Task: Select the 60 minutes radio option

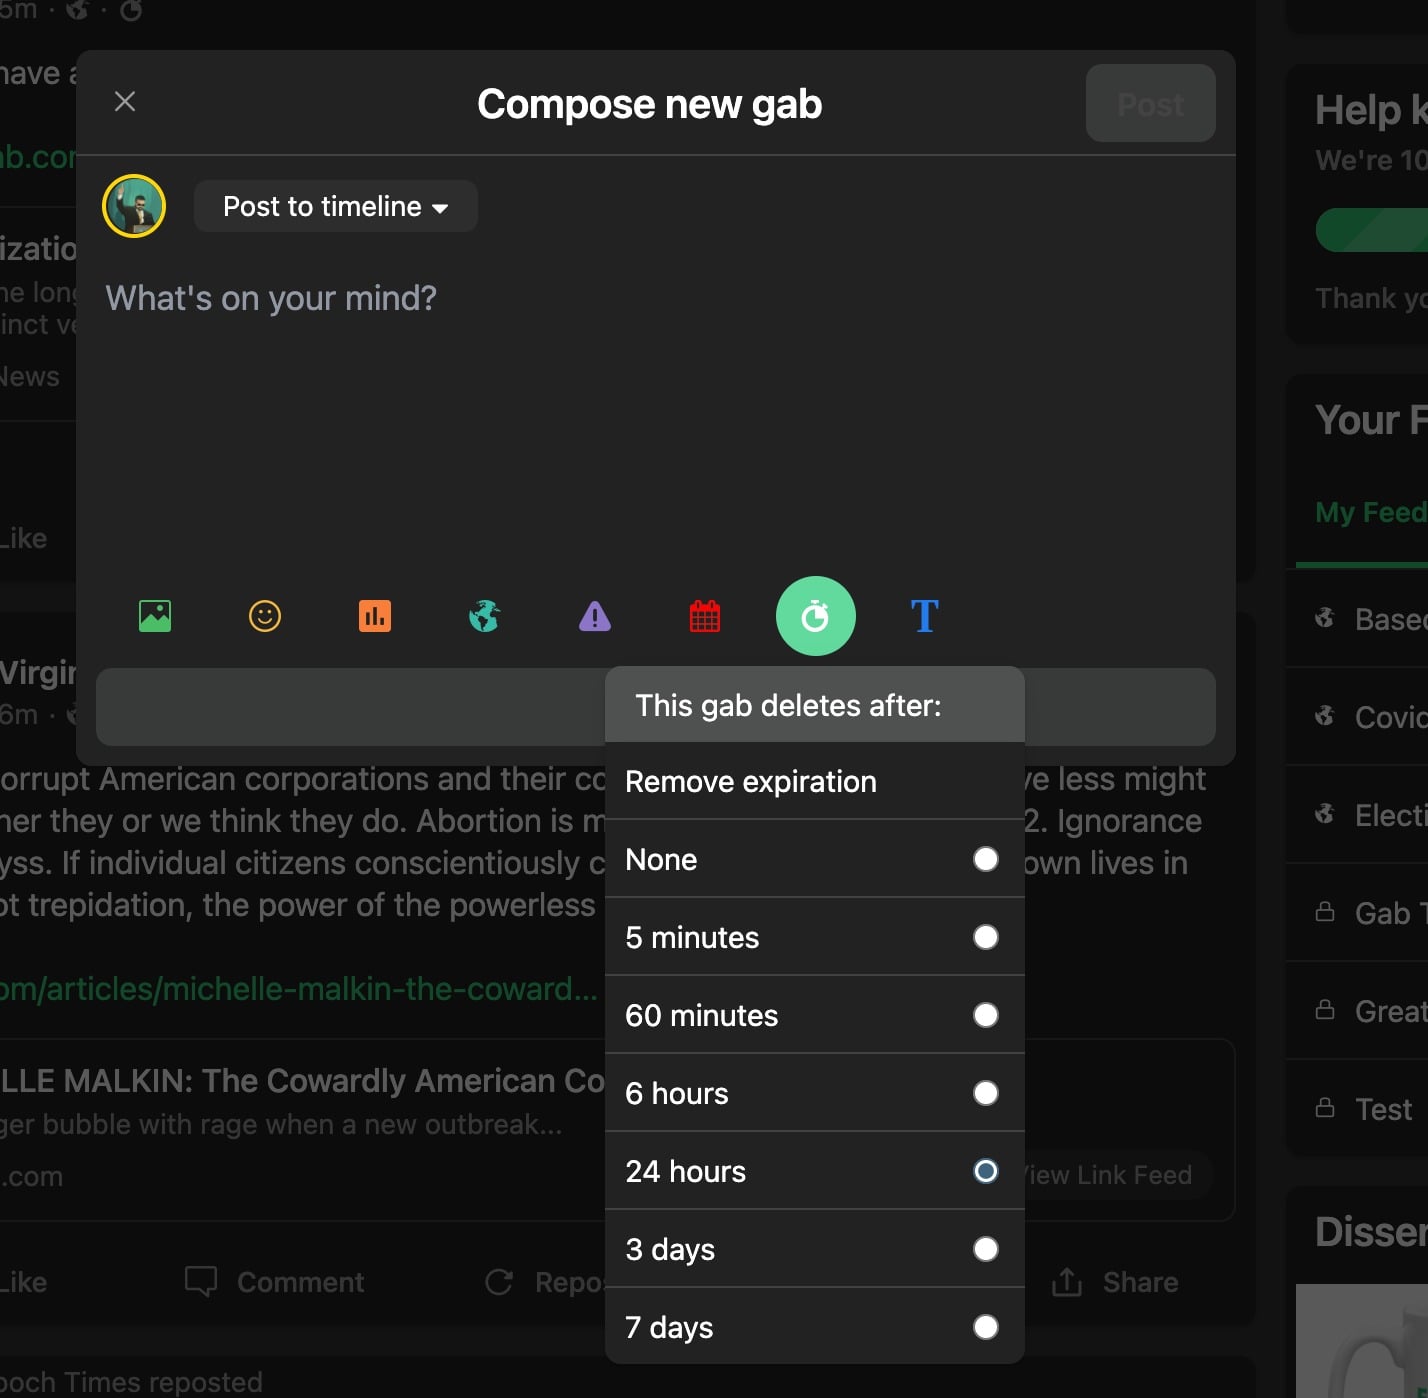Action: [x=986, y=1015]
